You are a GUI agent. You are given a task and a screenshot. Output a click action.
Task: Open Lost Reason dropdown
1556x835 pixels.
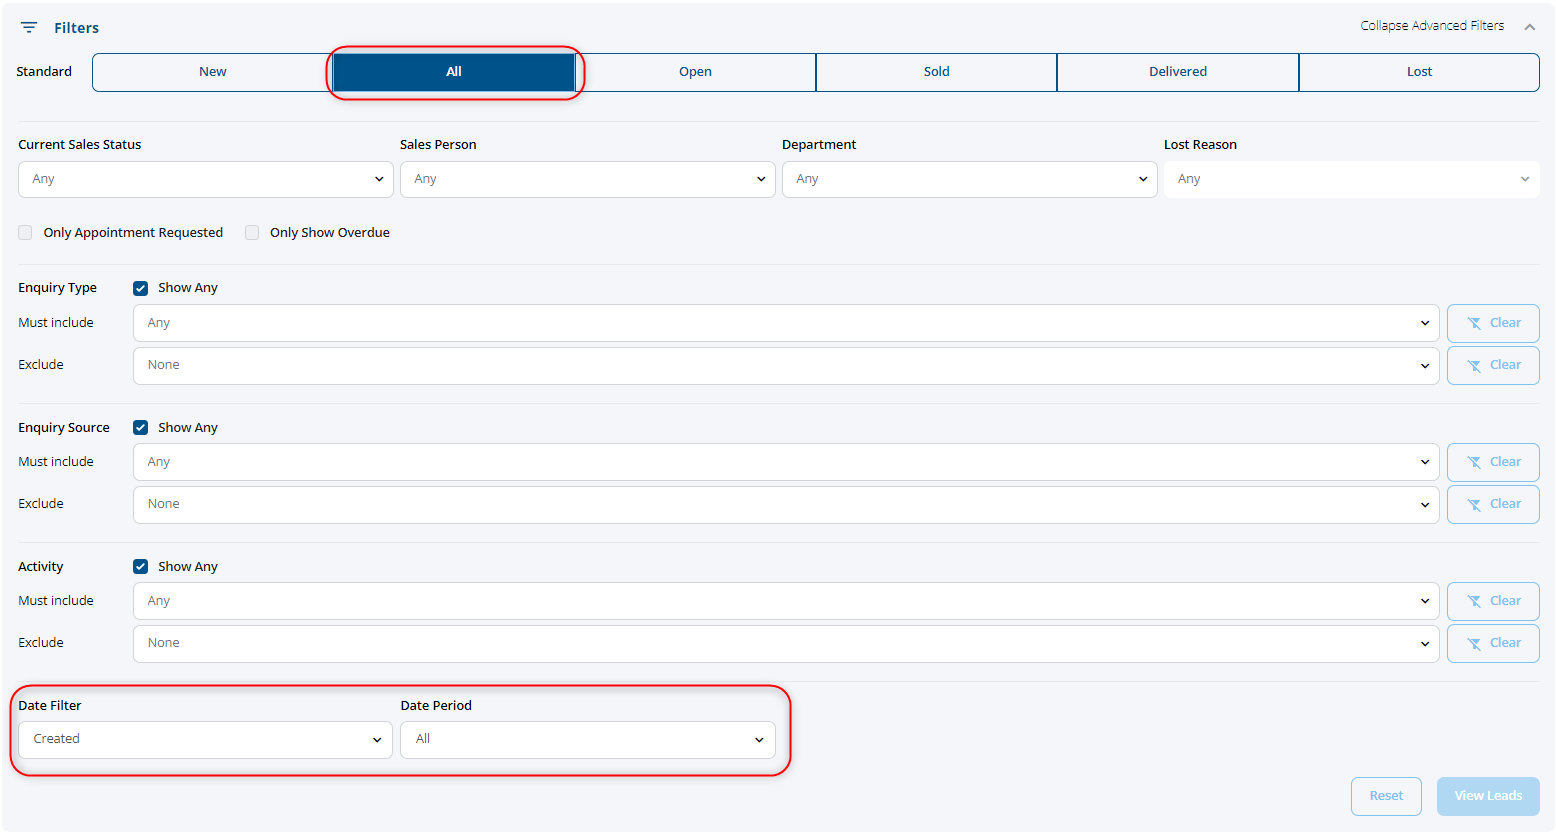1352,179
